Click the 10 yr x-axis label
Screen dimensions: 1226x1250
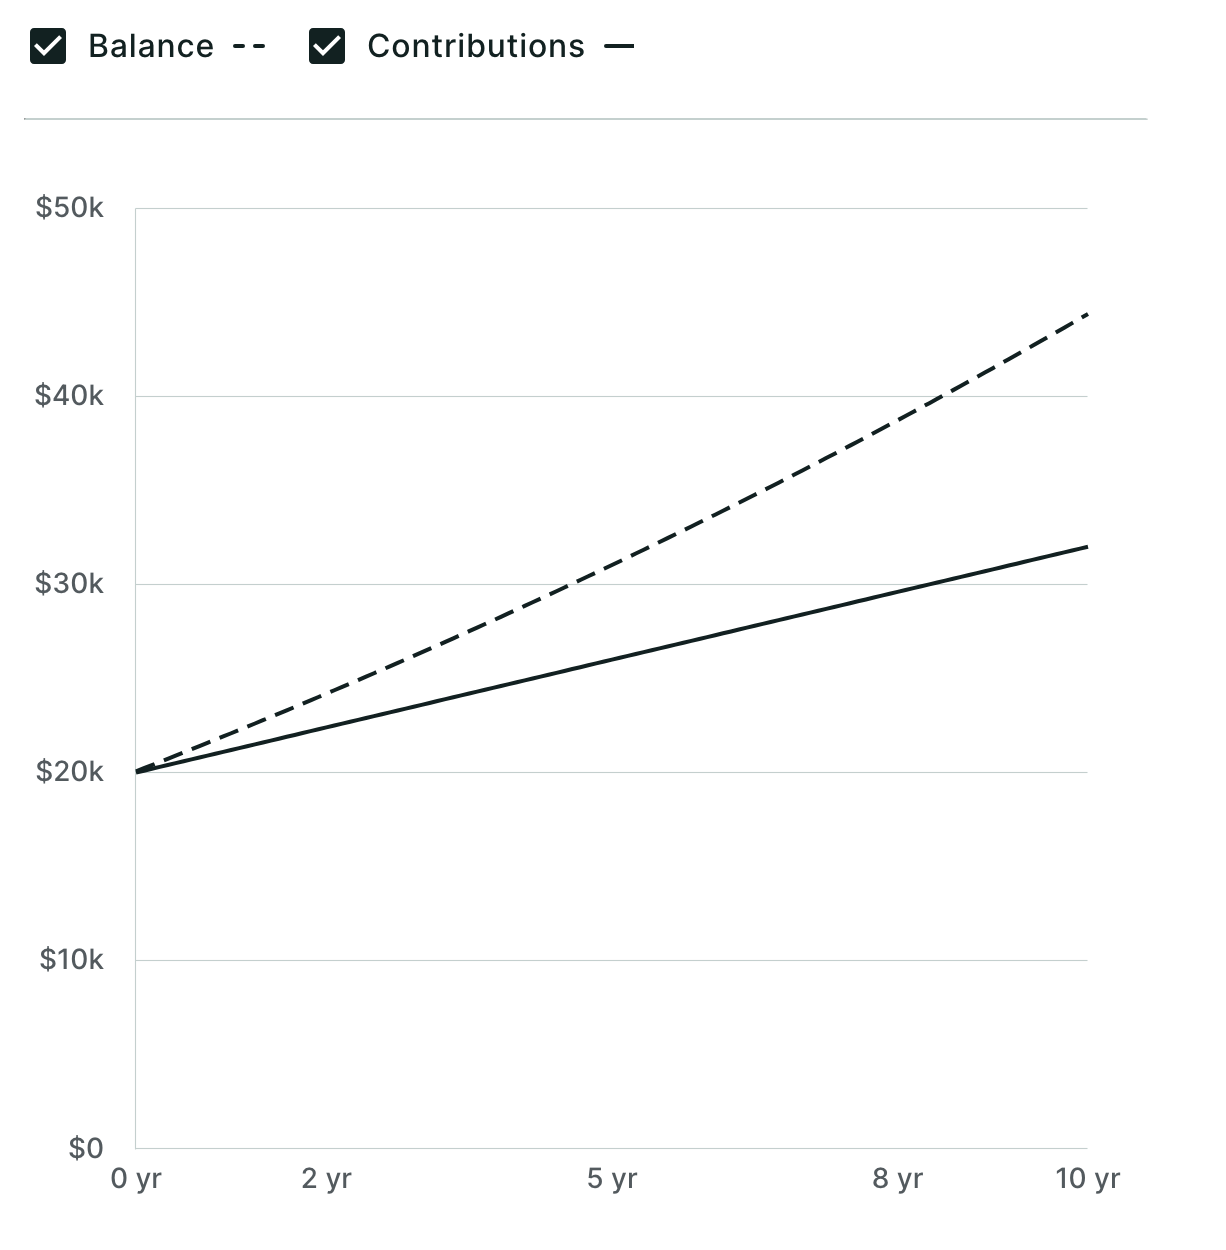1087,1179
